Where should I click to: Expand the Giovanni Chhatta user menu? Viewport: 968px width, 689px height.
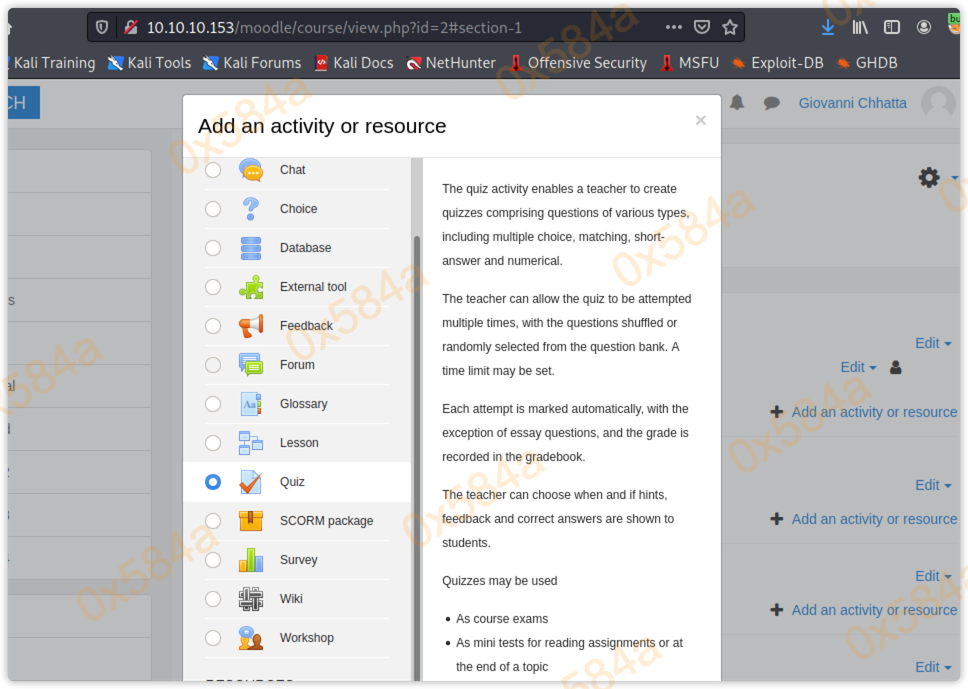tap(853, 103)
